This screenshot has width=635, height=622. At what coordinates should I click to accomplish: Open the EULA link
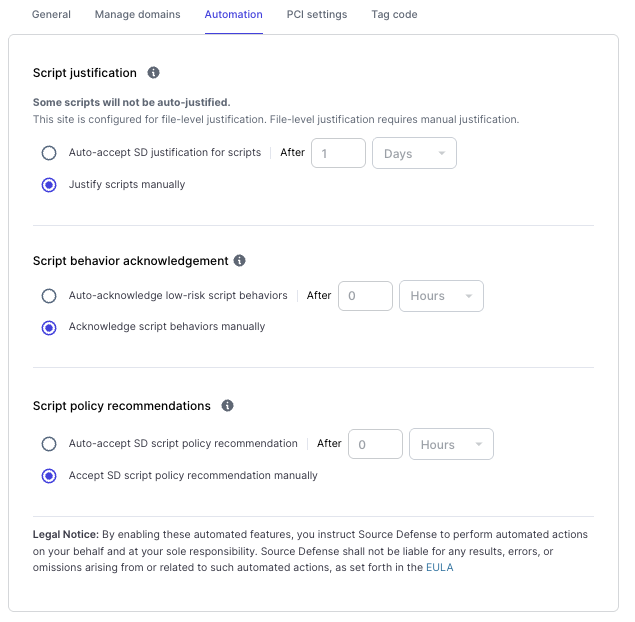(x=441, y=568)
